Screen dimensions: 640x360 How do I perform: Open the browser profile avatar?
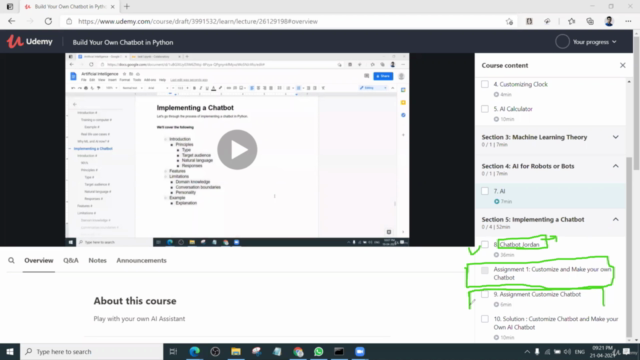(x=609, y=21)
